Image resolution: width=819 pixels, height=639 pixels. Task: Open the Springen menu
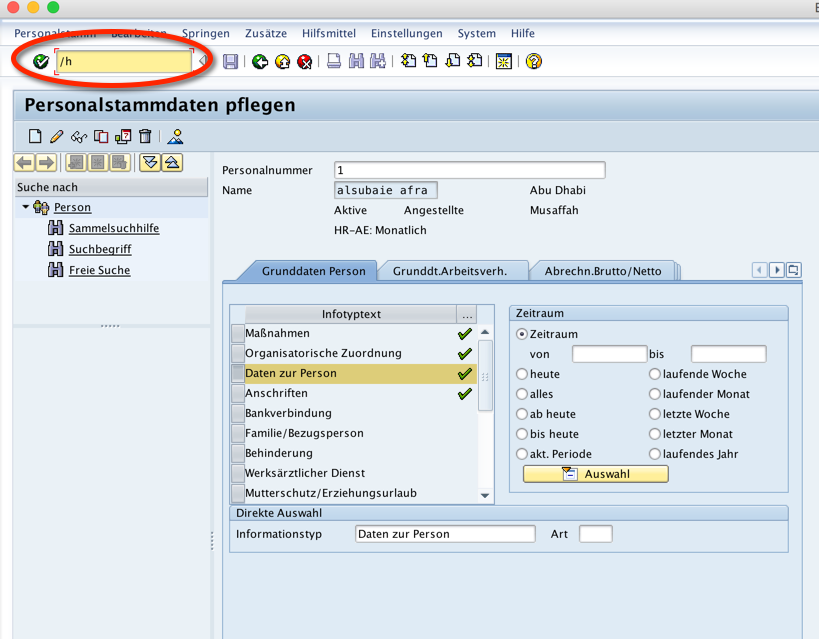pos(205,33)
